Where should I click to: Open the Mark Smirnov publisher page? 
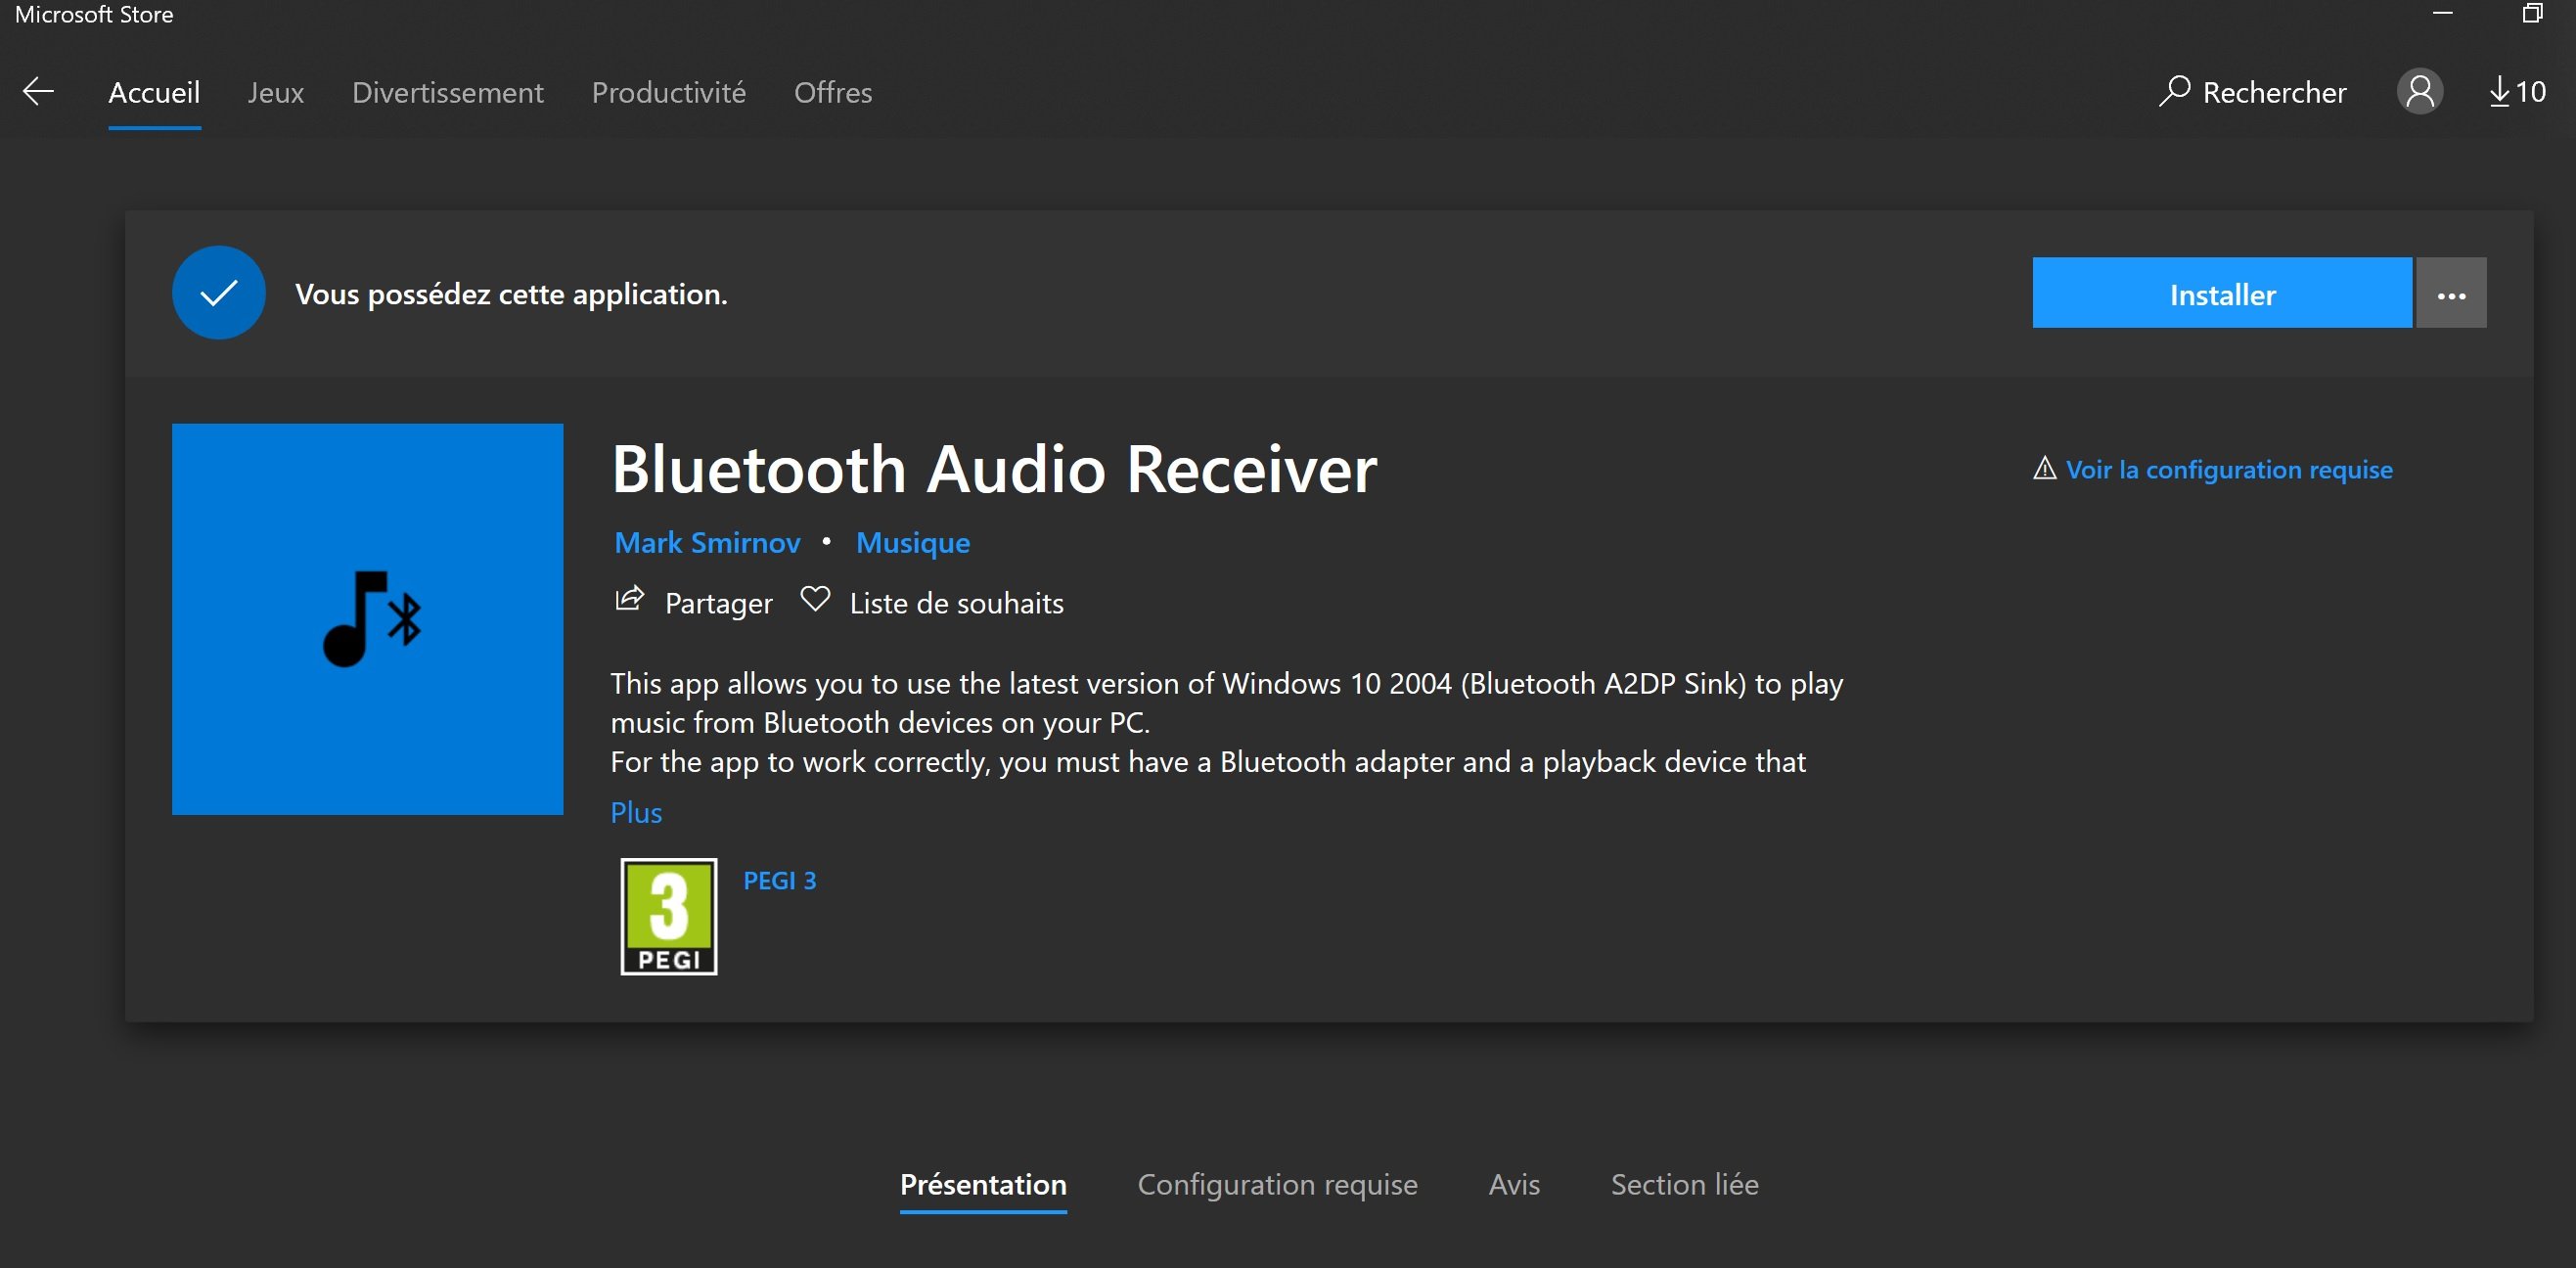[706, 542]
